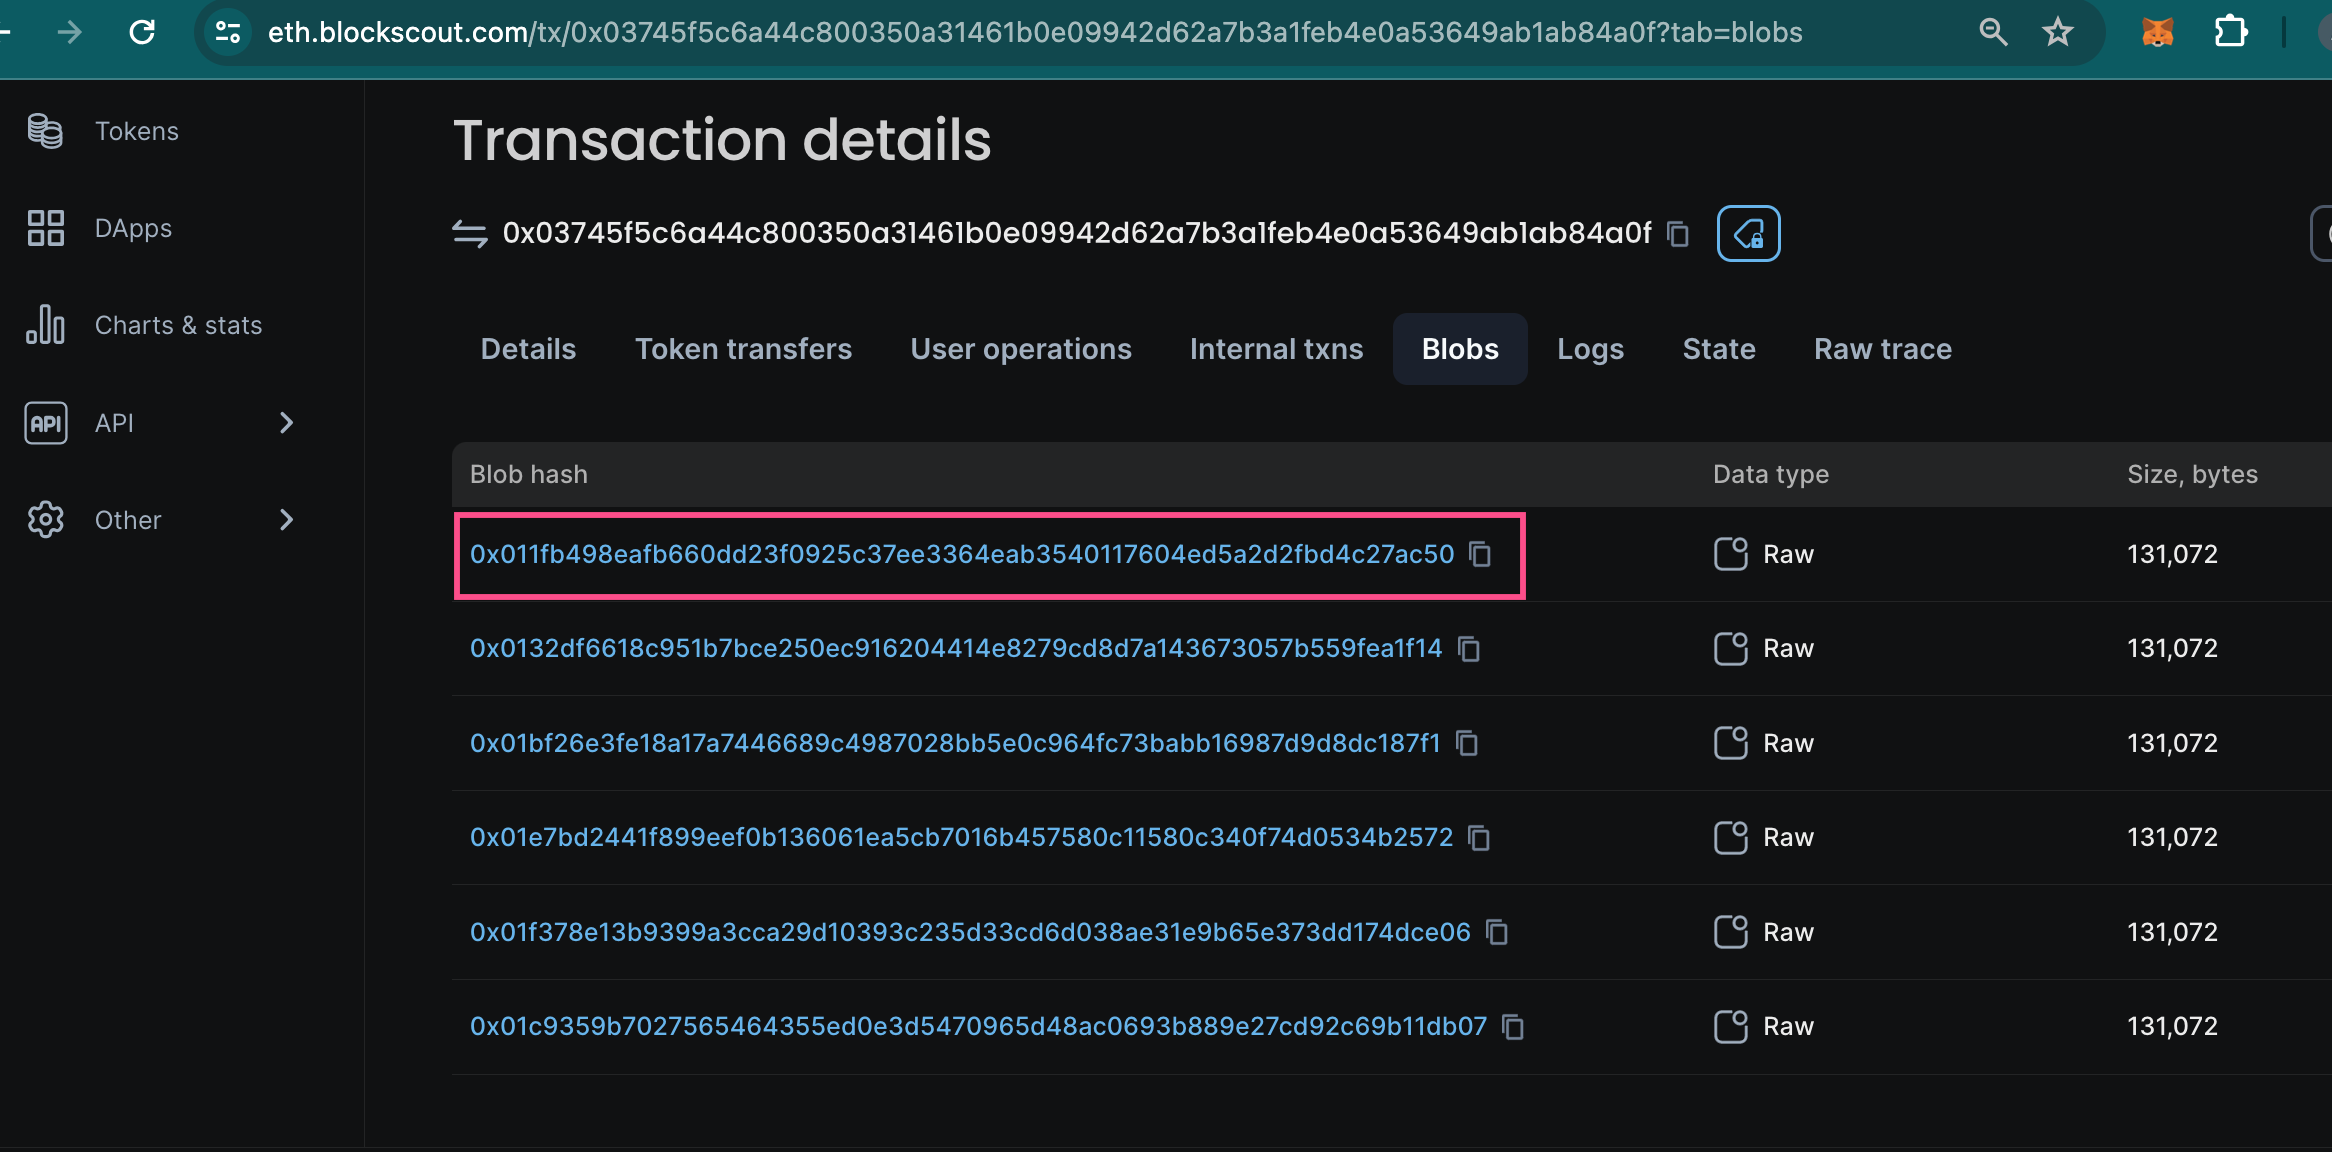
Task: Go to Charts & stats in the sidebar
Action: click(178, 326)
